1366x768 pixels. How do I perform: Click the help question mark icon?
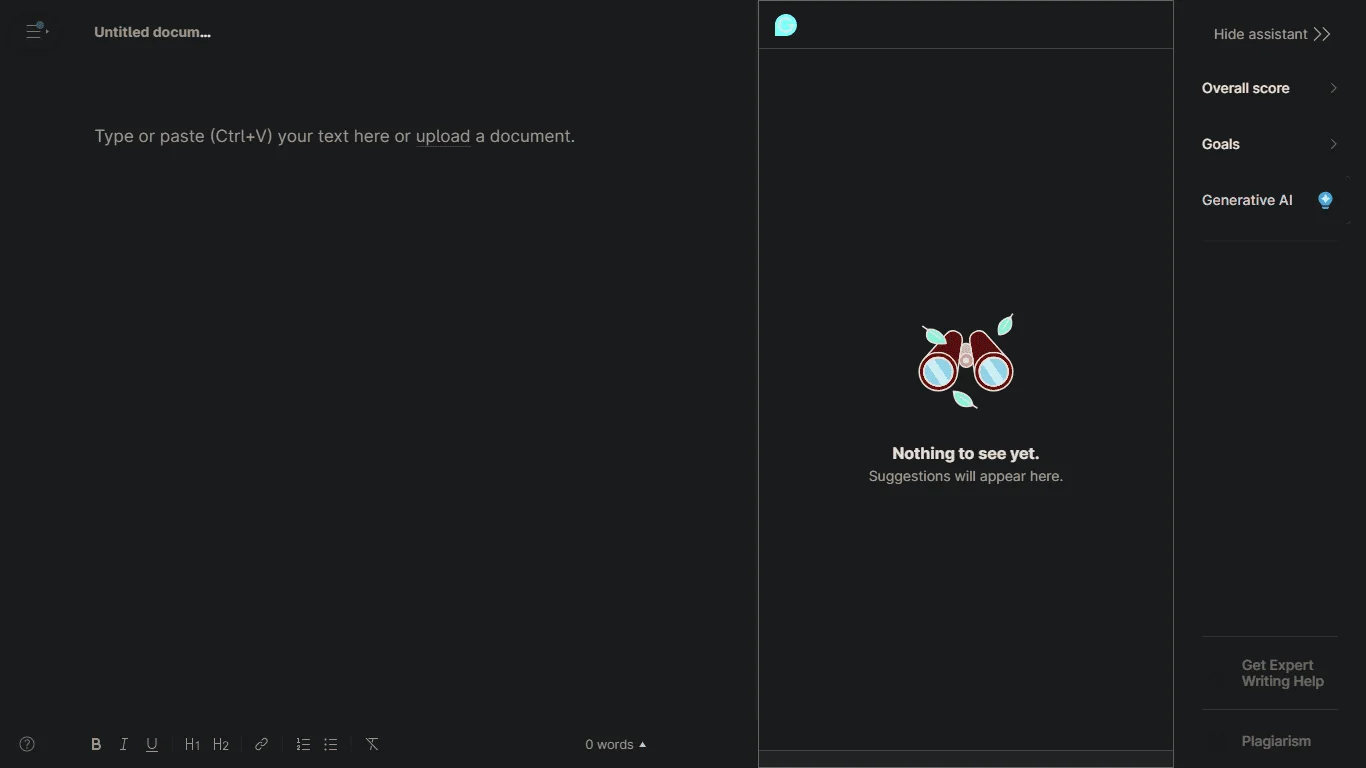(27, 744)
